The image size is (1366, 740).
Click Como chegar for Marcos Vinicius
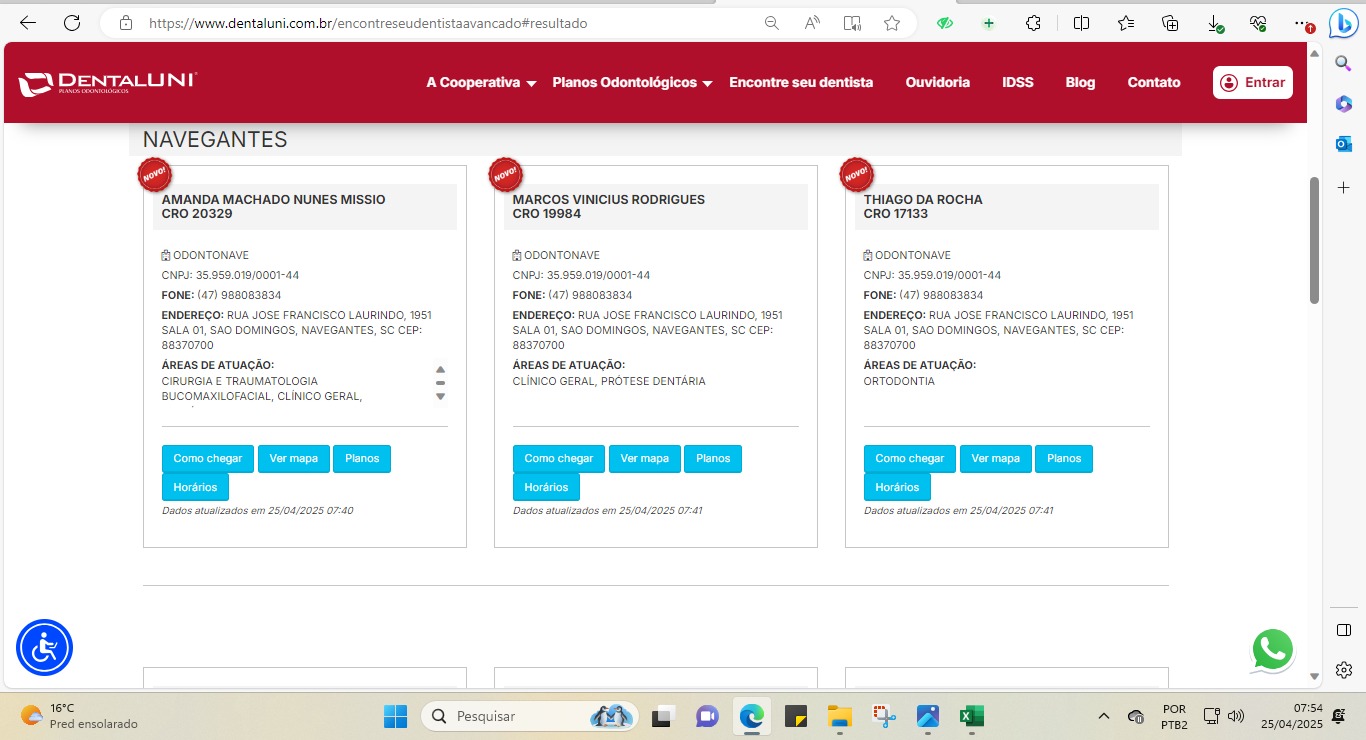(559, 458)
